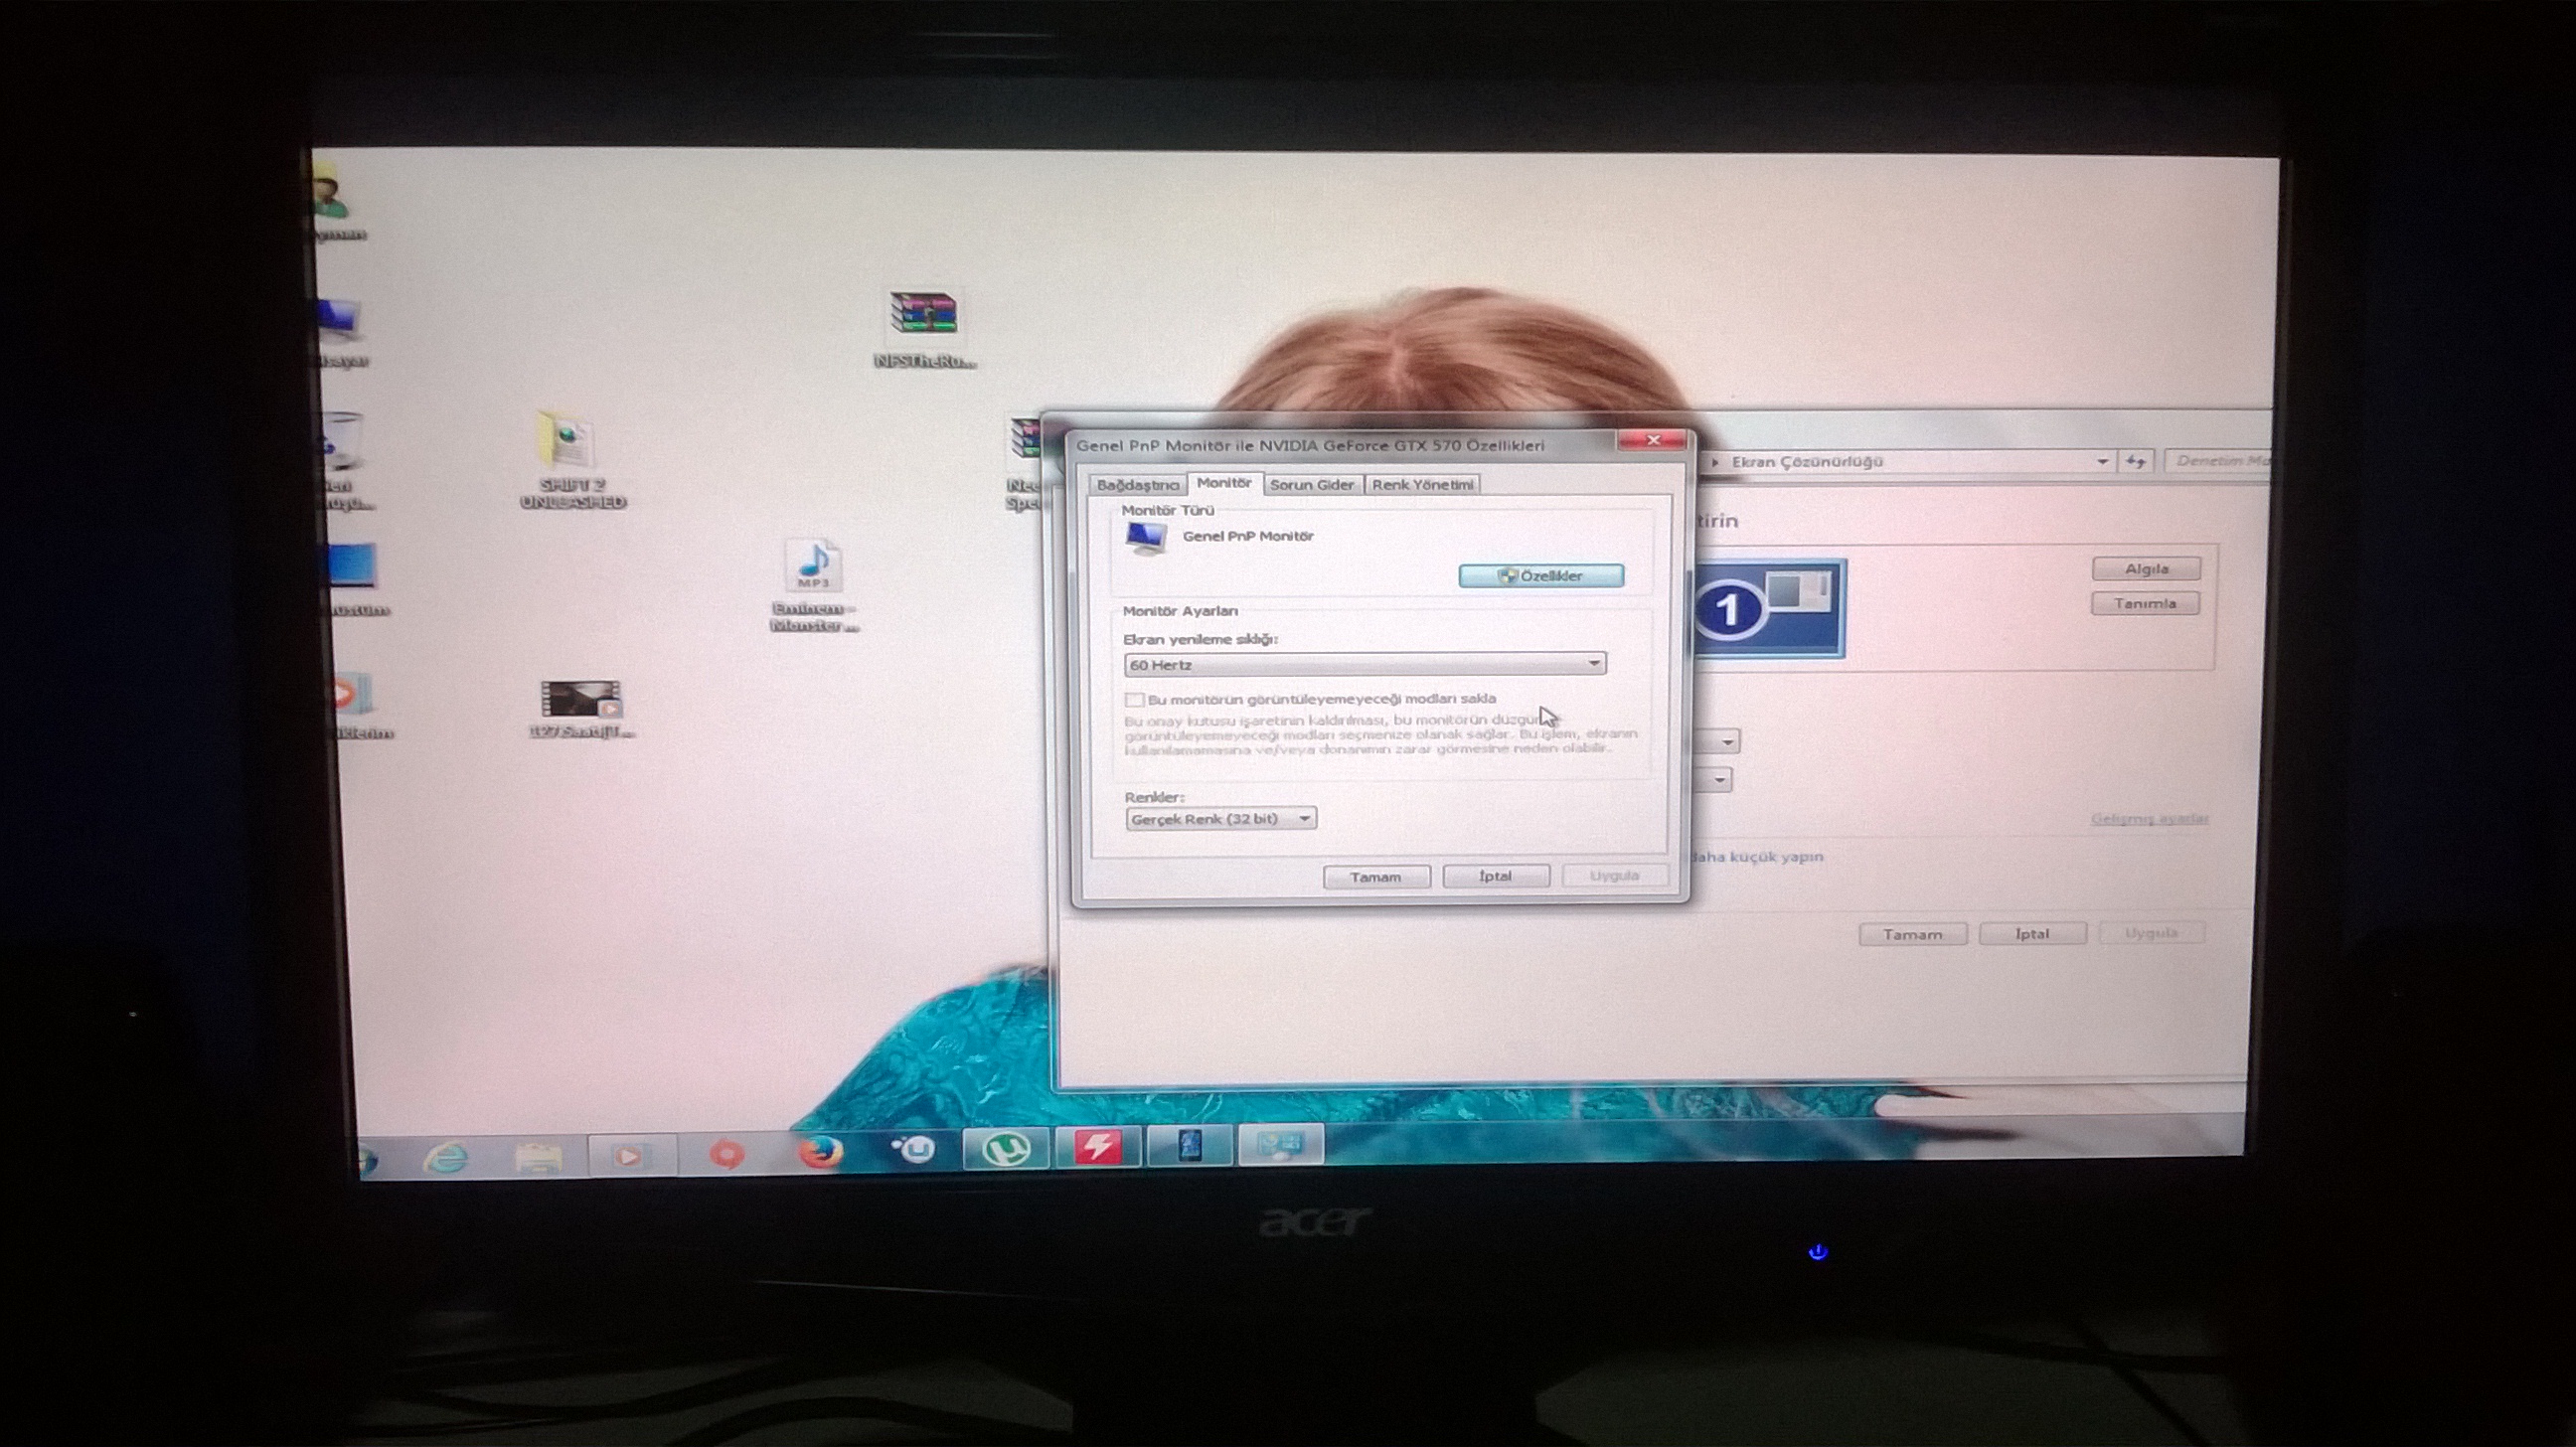This screenshot has height=1447, width=2576.
Task: Click the breadcrumb arrow before Ekran Çözünürlüğü
Action: pos(1716,462)
